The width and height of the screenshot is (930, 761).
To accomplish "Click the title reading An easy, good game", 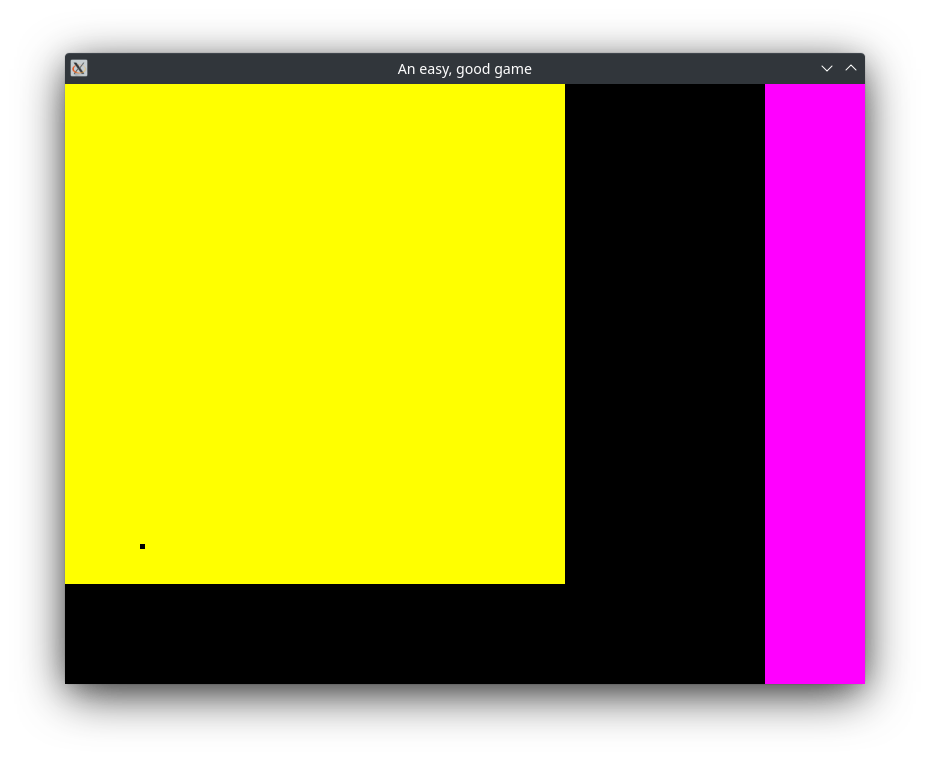I will (464, 68).
